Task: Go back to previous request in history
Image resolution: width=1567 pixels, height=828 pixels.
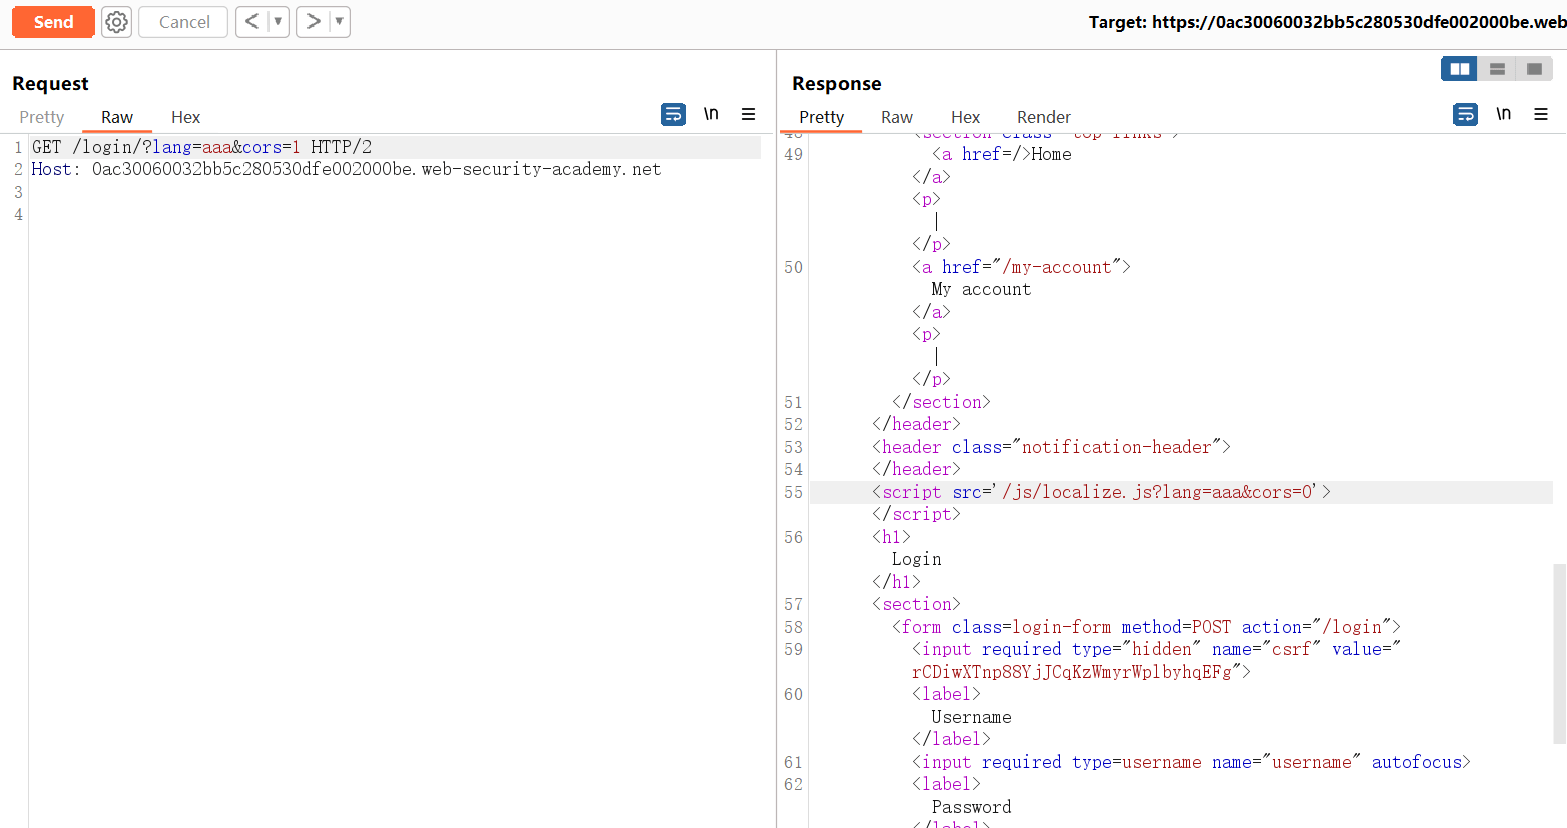Action: [252, 22]
